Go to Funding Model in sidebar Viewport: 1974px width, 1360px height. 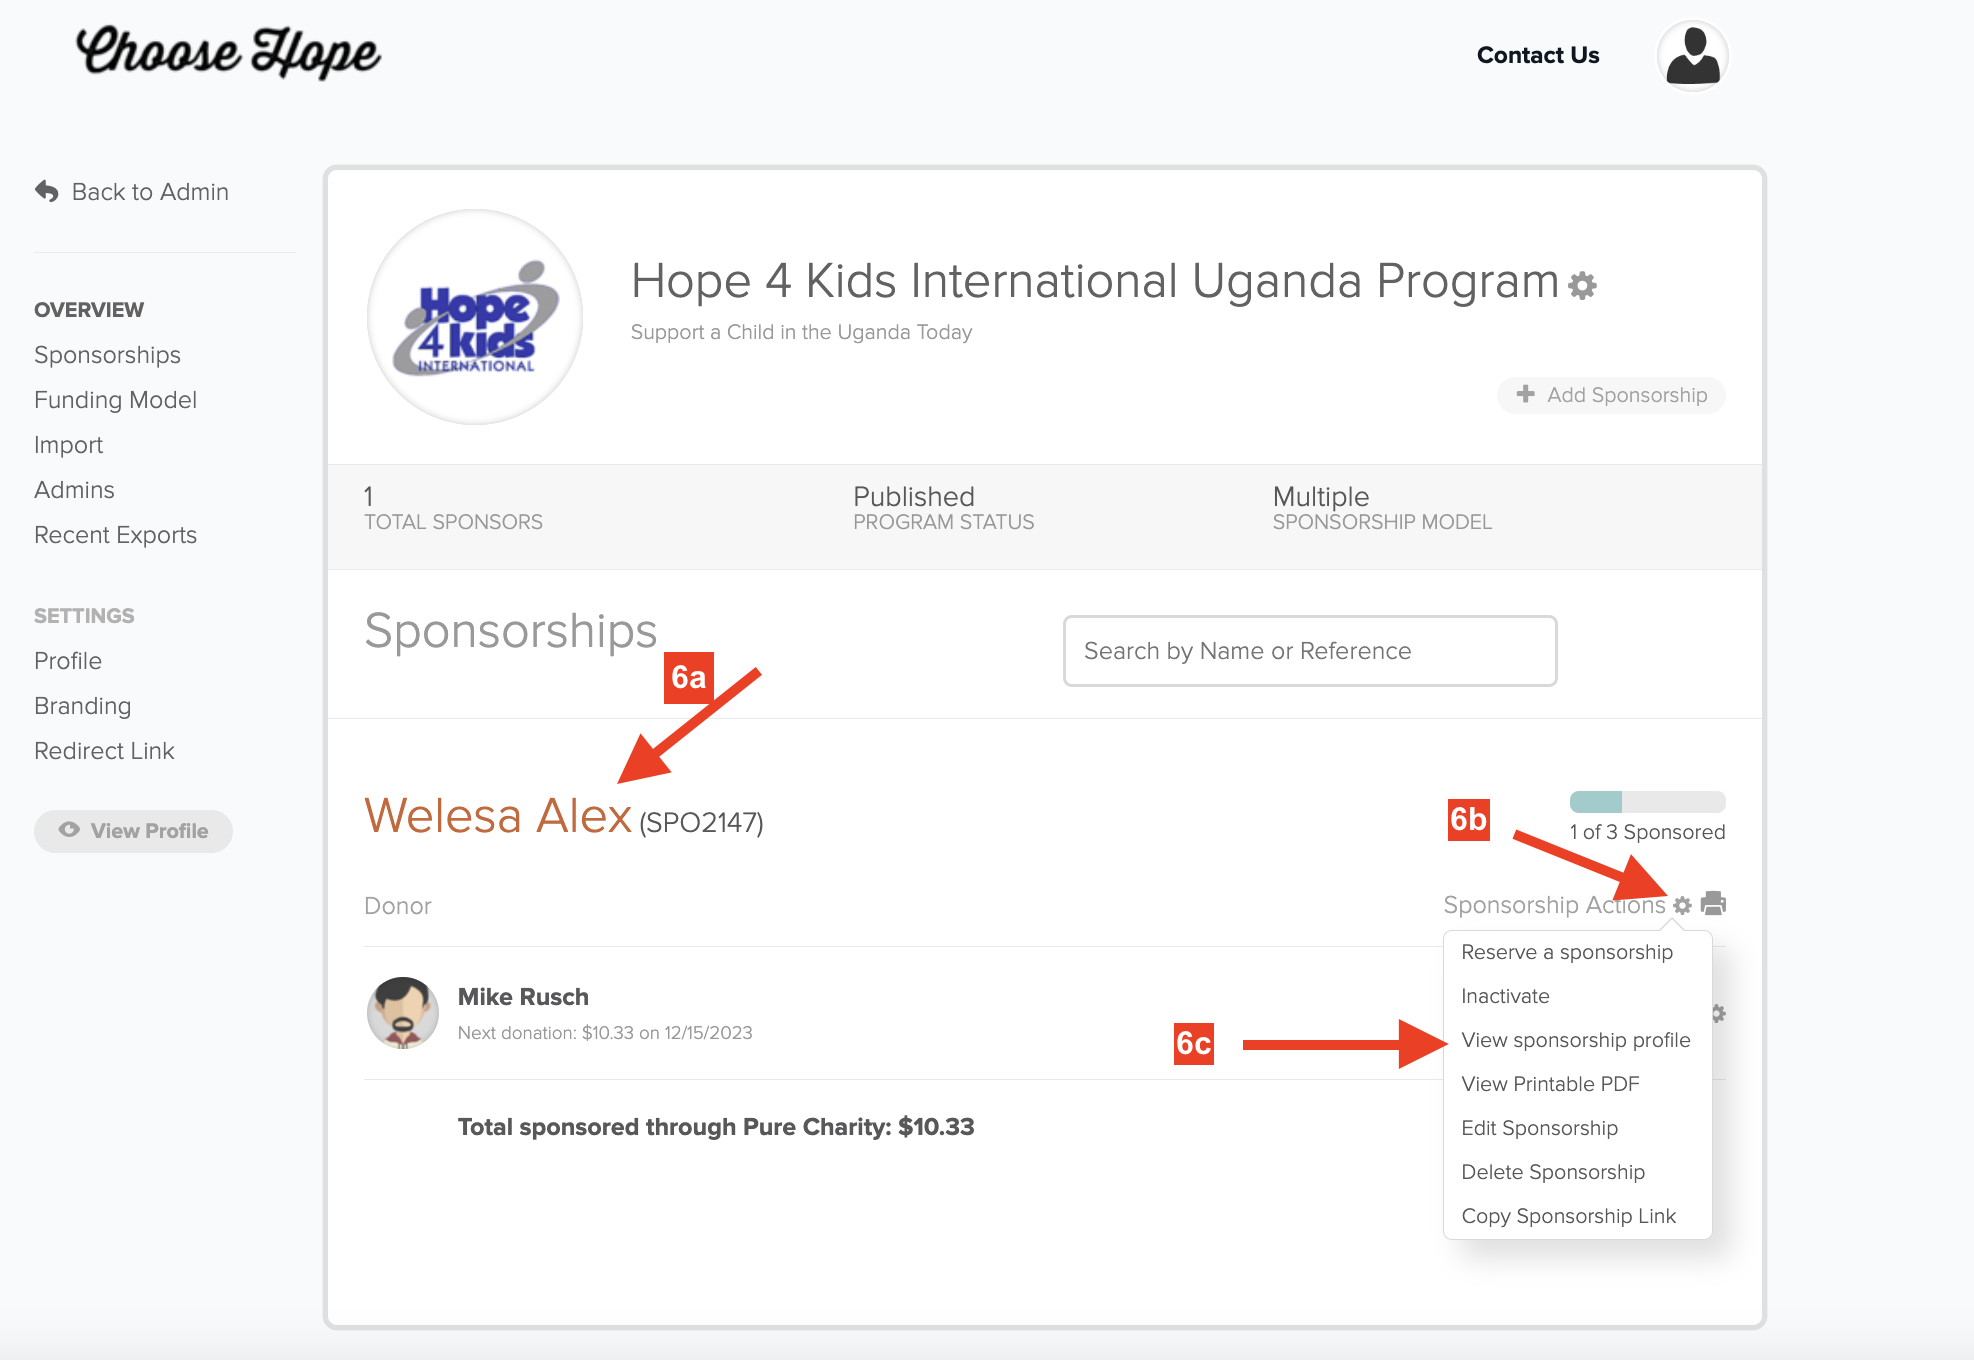[x=115, y=400]
